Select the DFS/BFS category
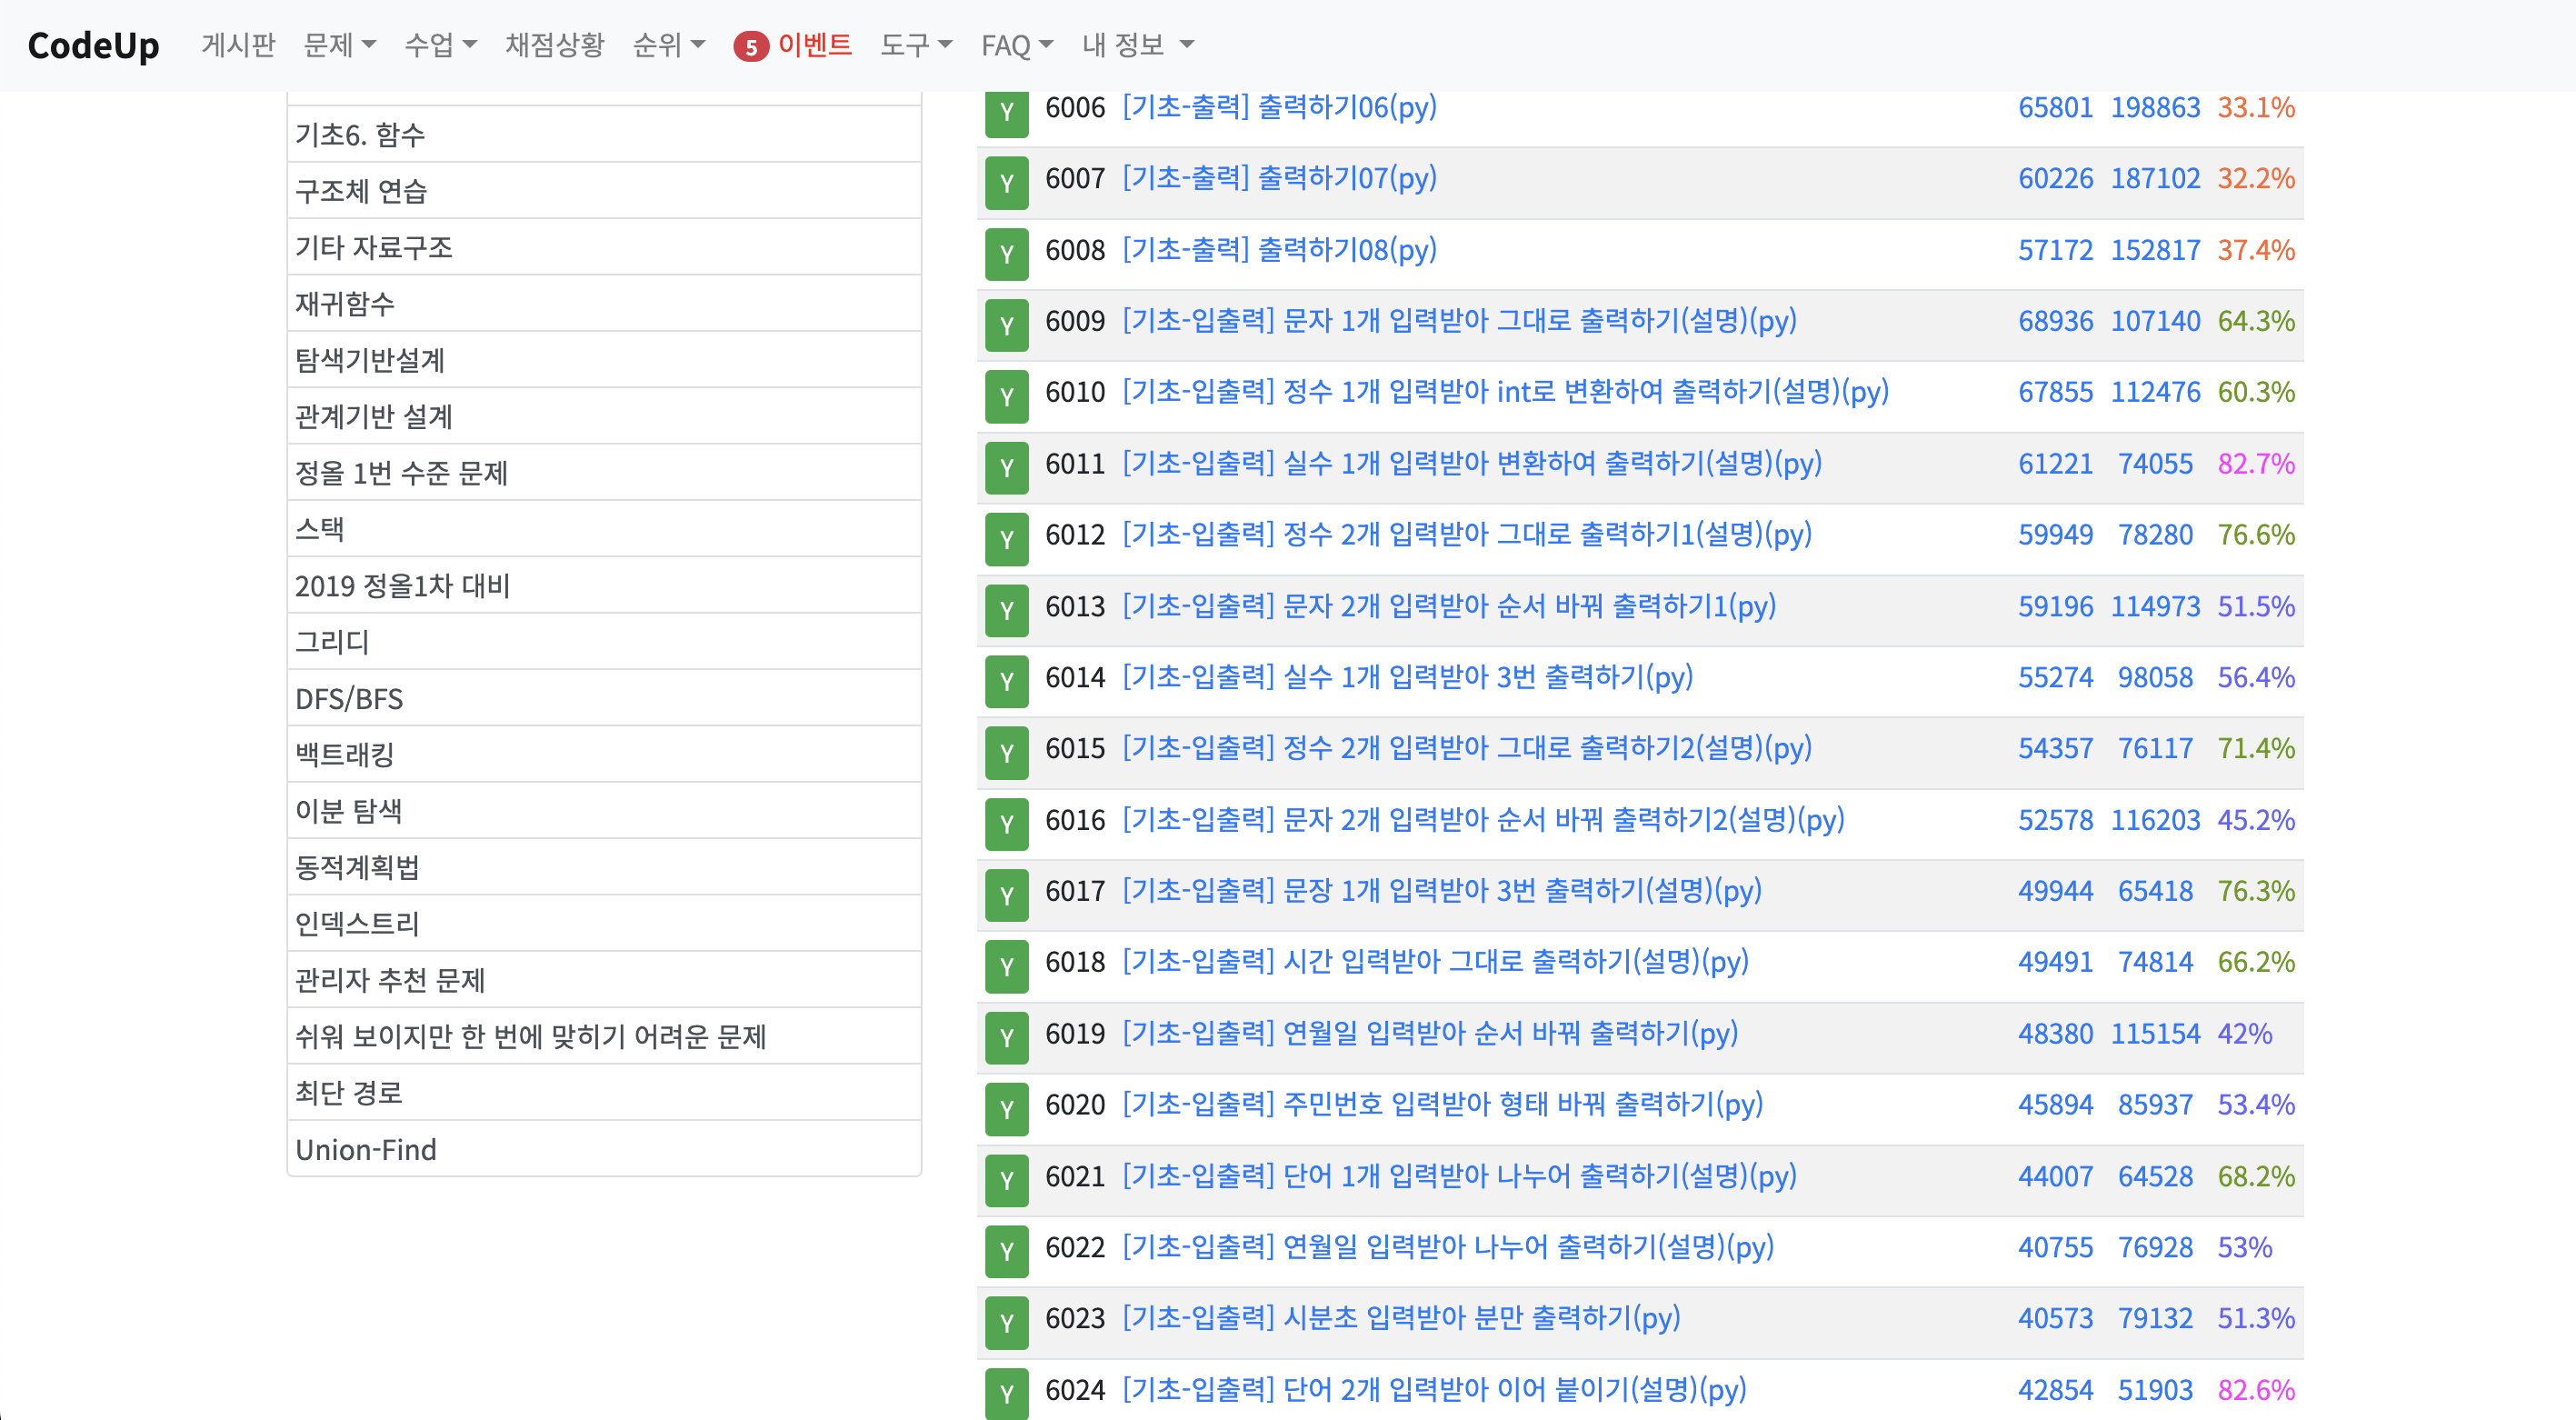The image size is (2576, 1420). (604, 698)
